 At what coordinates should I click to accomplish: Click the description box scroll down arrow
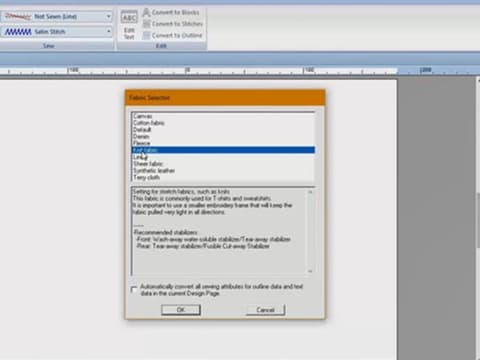pos(310,271)
